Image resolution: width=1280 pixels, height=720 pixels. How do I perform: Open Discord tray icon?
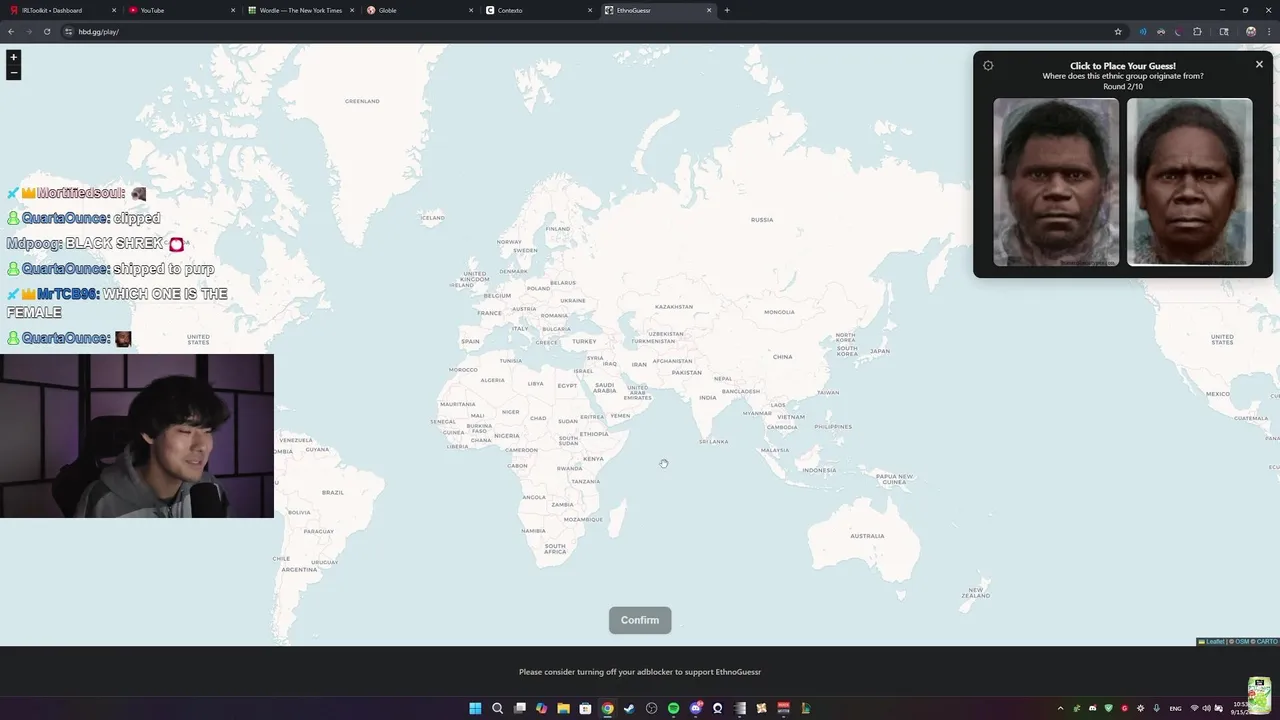tap(1093, 708)
